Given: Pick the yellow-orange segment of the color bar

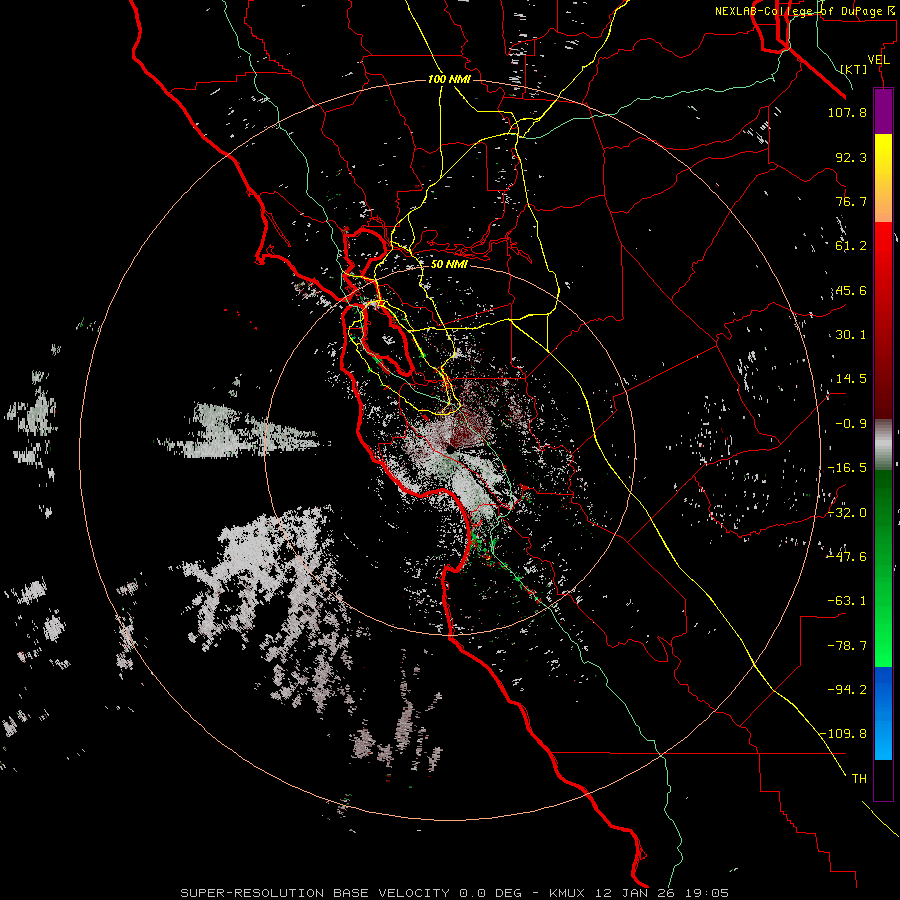Looking at the screenshot, I should [883, 178].
